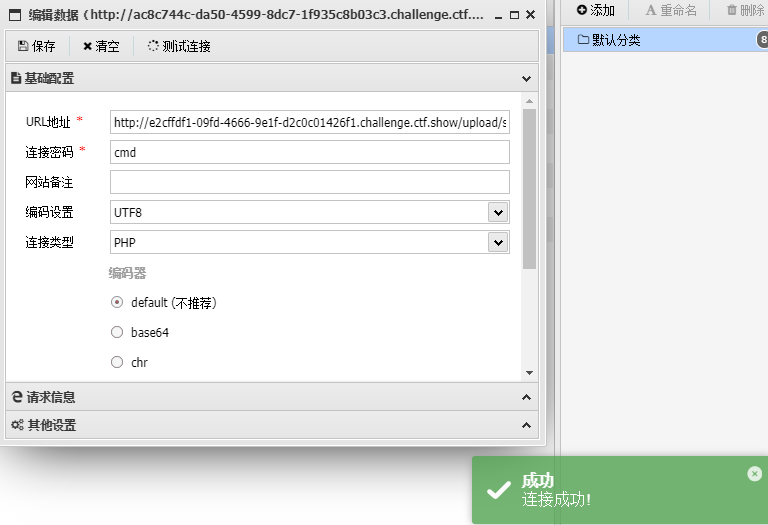Open the 编码设置 UTF8 dropdown
The height and width of the screenshot is (525, 768).
(x=498, y=213)
